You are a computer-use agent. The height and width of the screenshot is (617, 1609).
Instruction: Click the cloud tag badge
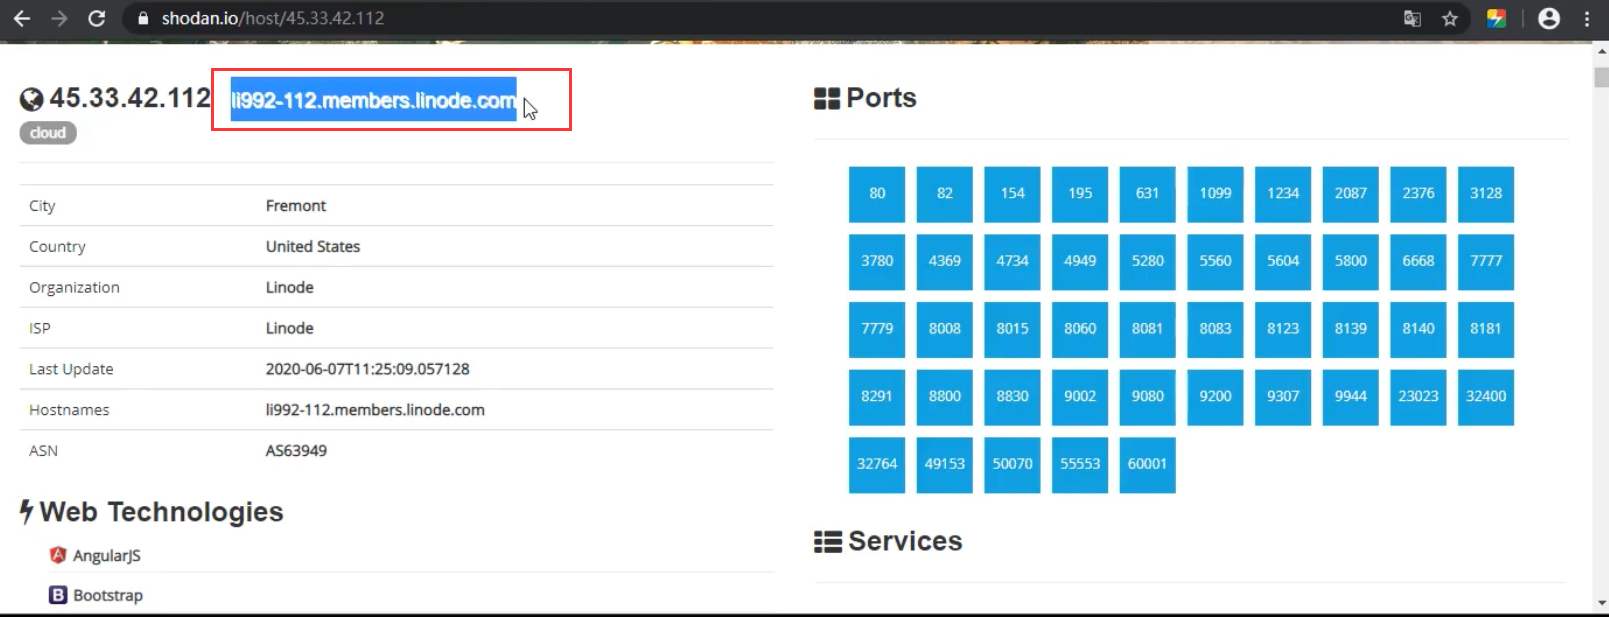(48, 133)
